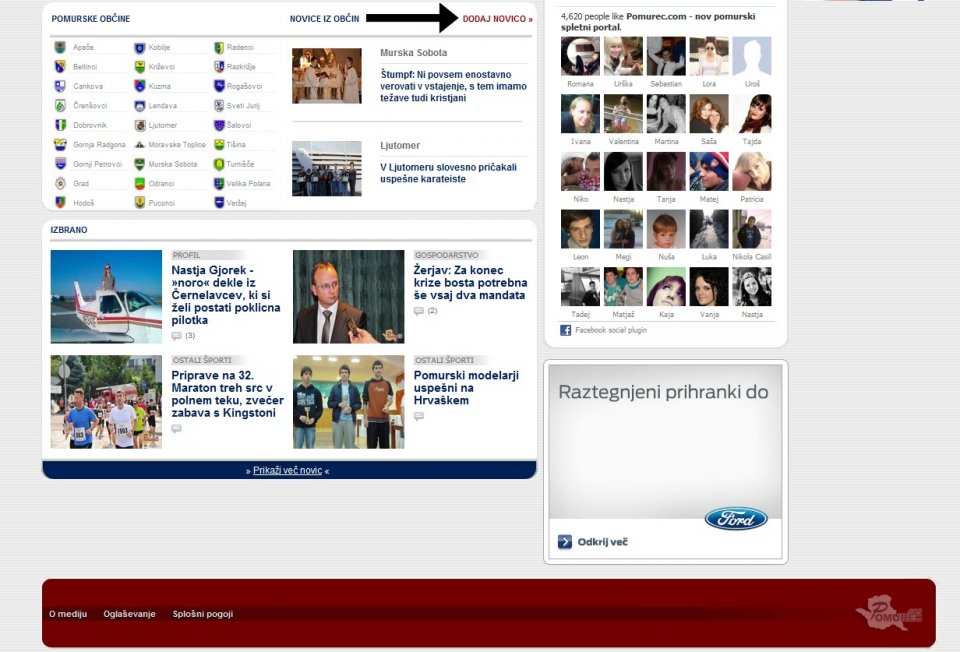Select Splošni pogoji in the footer
960x652 pixels.
[x=203, y=614]
